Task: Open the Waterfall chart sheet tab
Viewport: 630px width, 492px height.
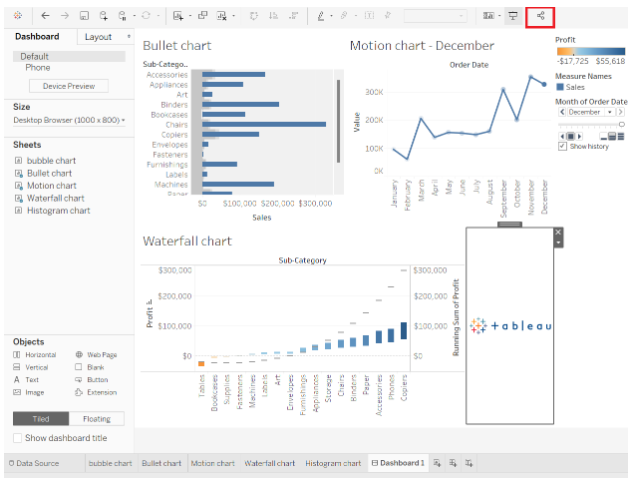Action: tap(269, 463)
